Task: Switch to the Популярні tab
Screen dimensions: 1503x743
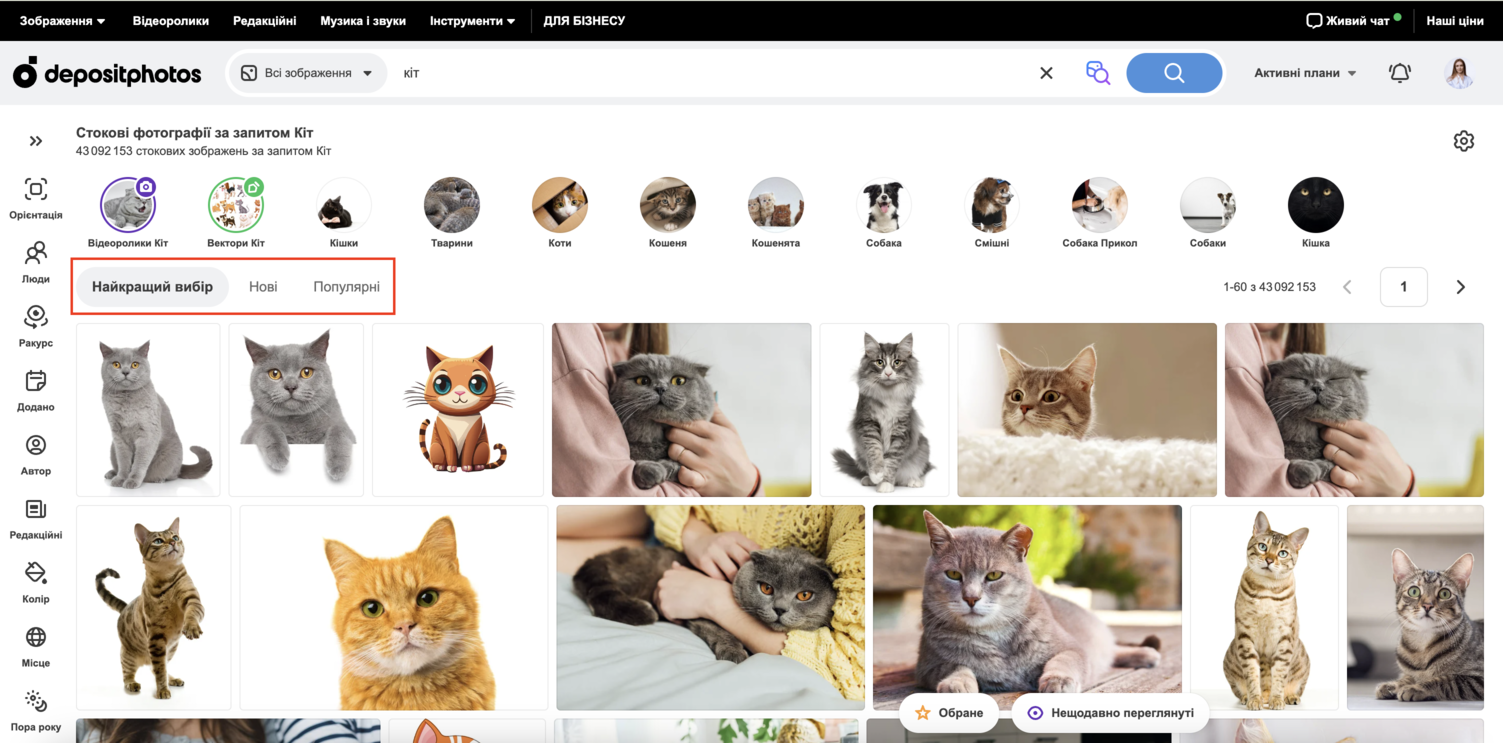Action: coord(346,287)
